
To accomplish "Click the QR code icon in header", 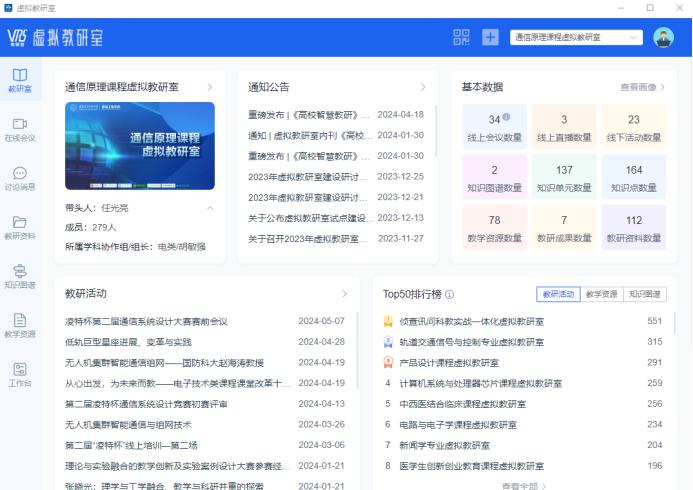I will click(x=461, y=37).
